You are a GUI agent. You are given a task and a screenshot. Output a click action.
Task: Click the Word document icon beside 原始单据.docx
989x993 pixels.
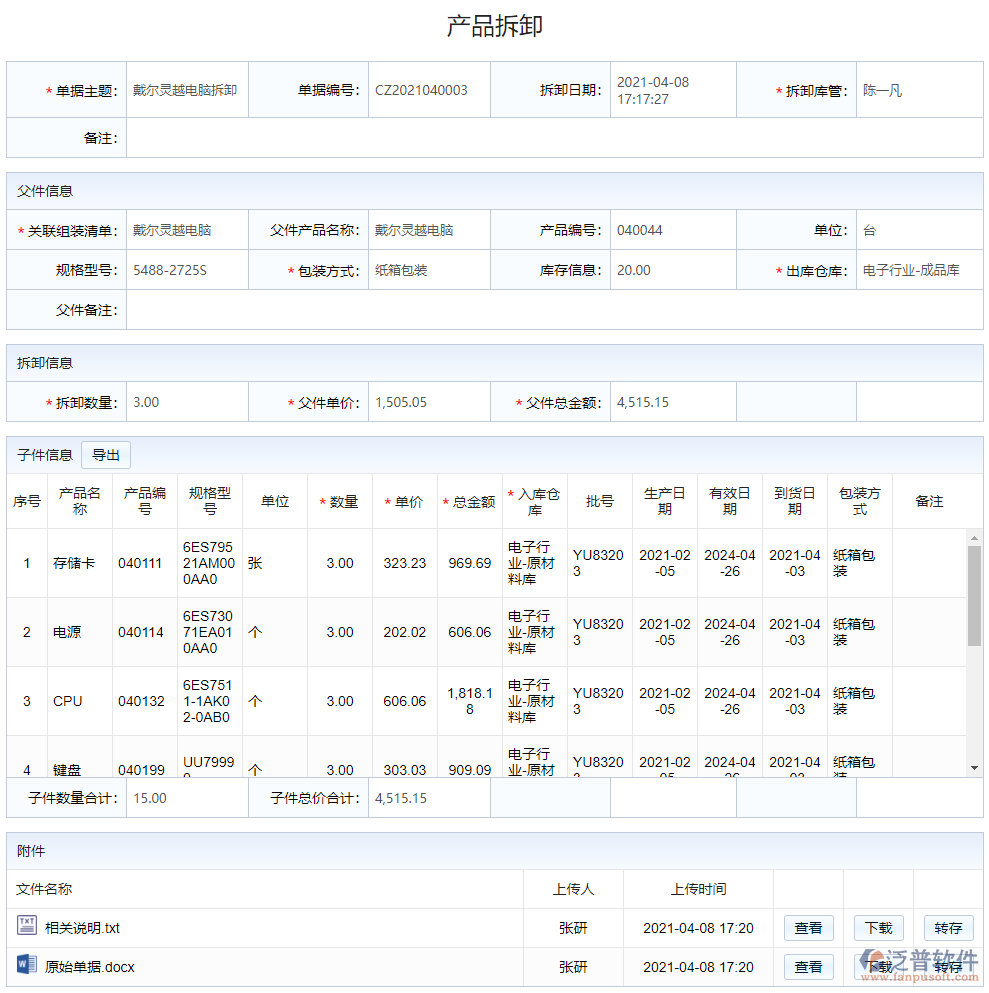pos(28,966)
